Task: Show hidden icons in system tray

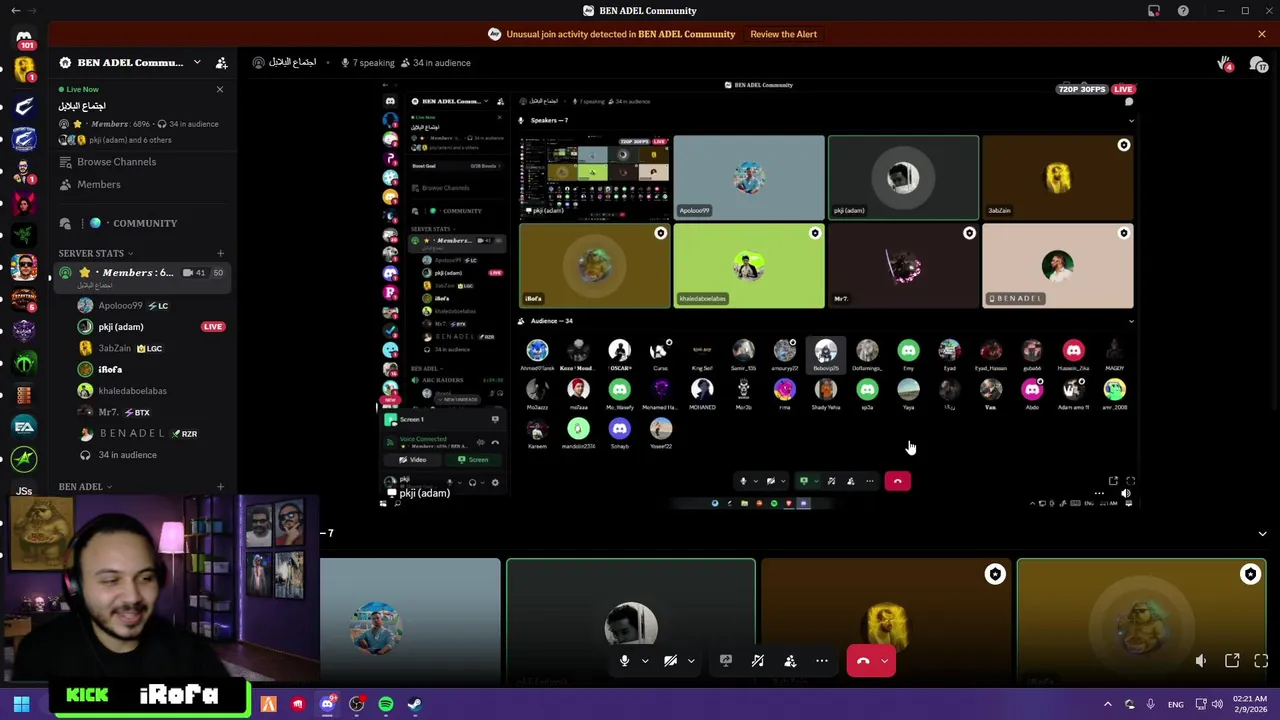Action: (1107, 704)
